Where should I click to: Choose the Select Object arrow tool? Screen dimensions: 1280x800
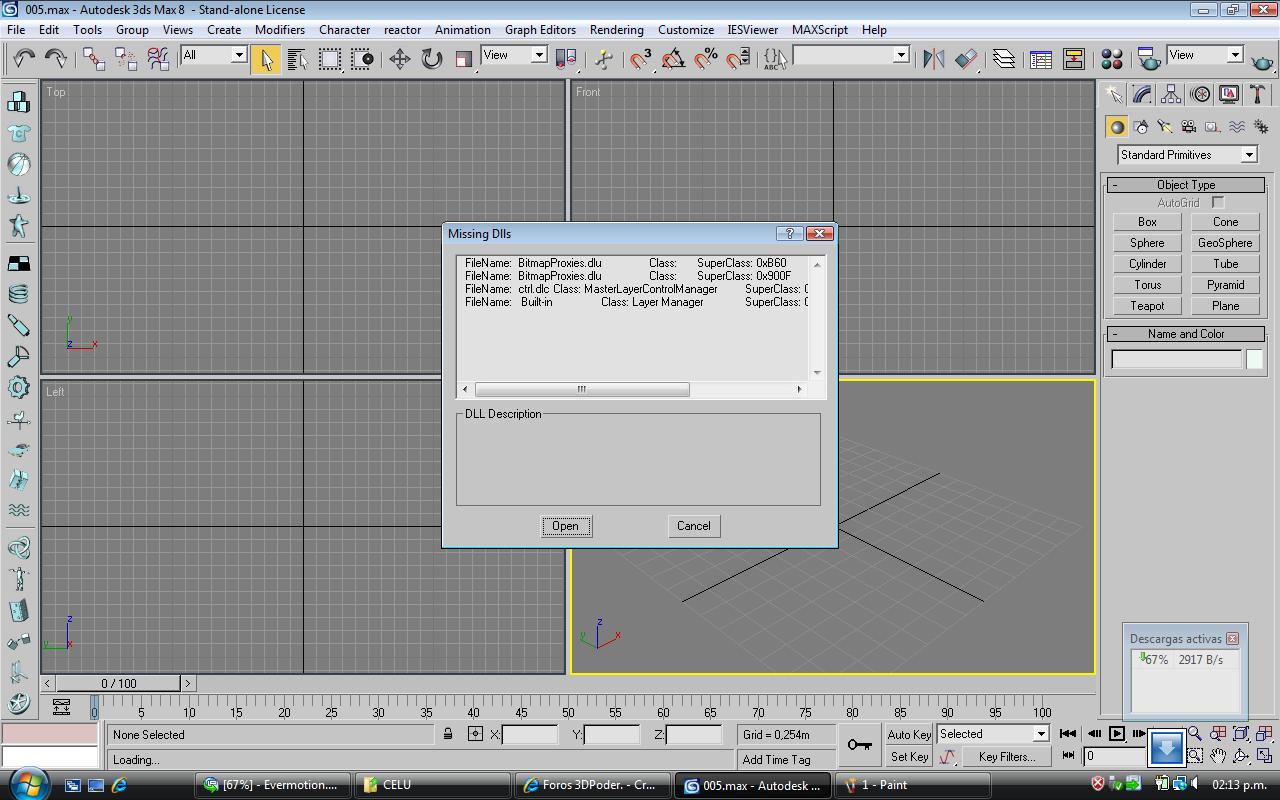[266, 59]
